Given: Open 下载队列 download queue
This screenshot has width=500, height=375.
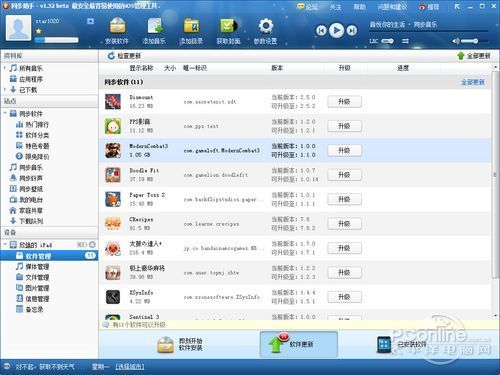Looking at the screenshot, I should click(x=31, y=221).
